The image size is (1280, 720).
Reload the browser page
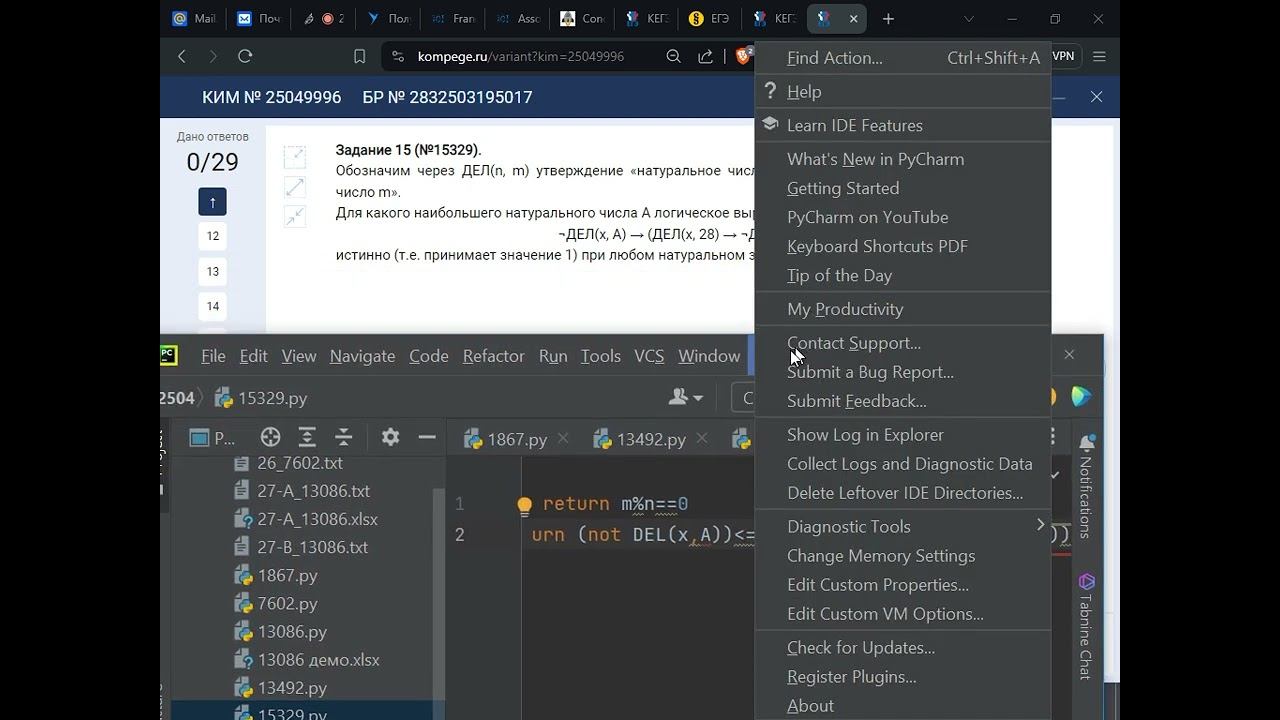pos(245,57)
